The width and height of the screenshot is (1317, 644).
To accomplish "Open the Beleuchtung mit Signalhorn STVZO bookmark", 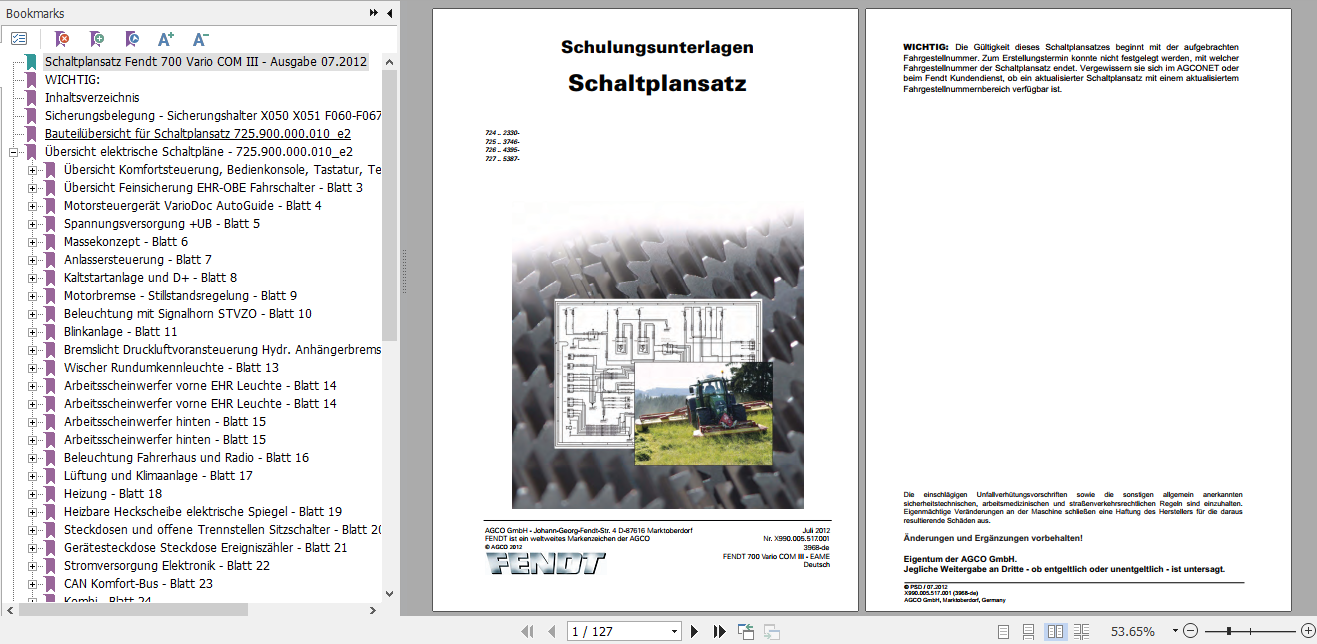I will click(188, 314).
